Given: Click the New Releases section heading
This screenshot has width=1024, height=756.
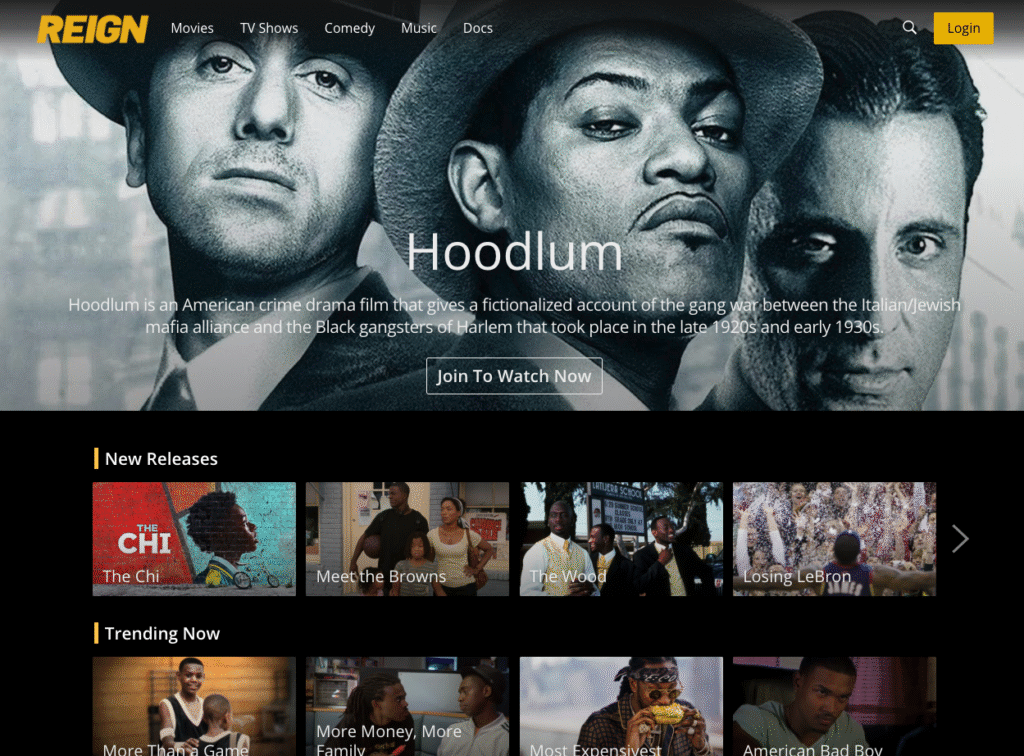Looking at the screenshot, I should [161, 459].
